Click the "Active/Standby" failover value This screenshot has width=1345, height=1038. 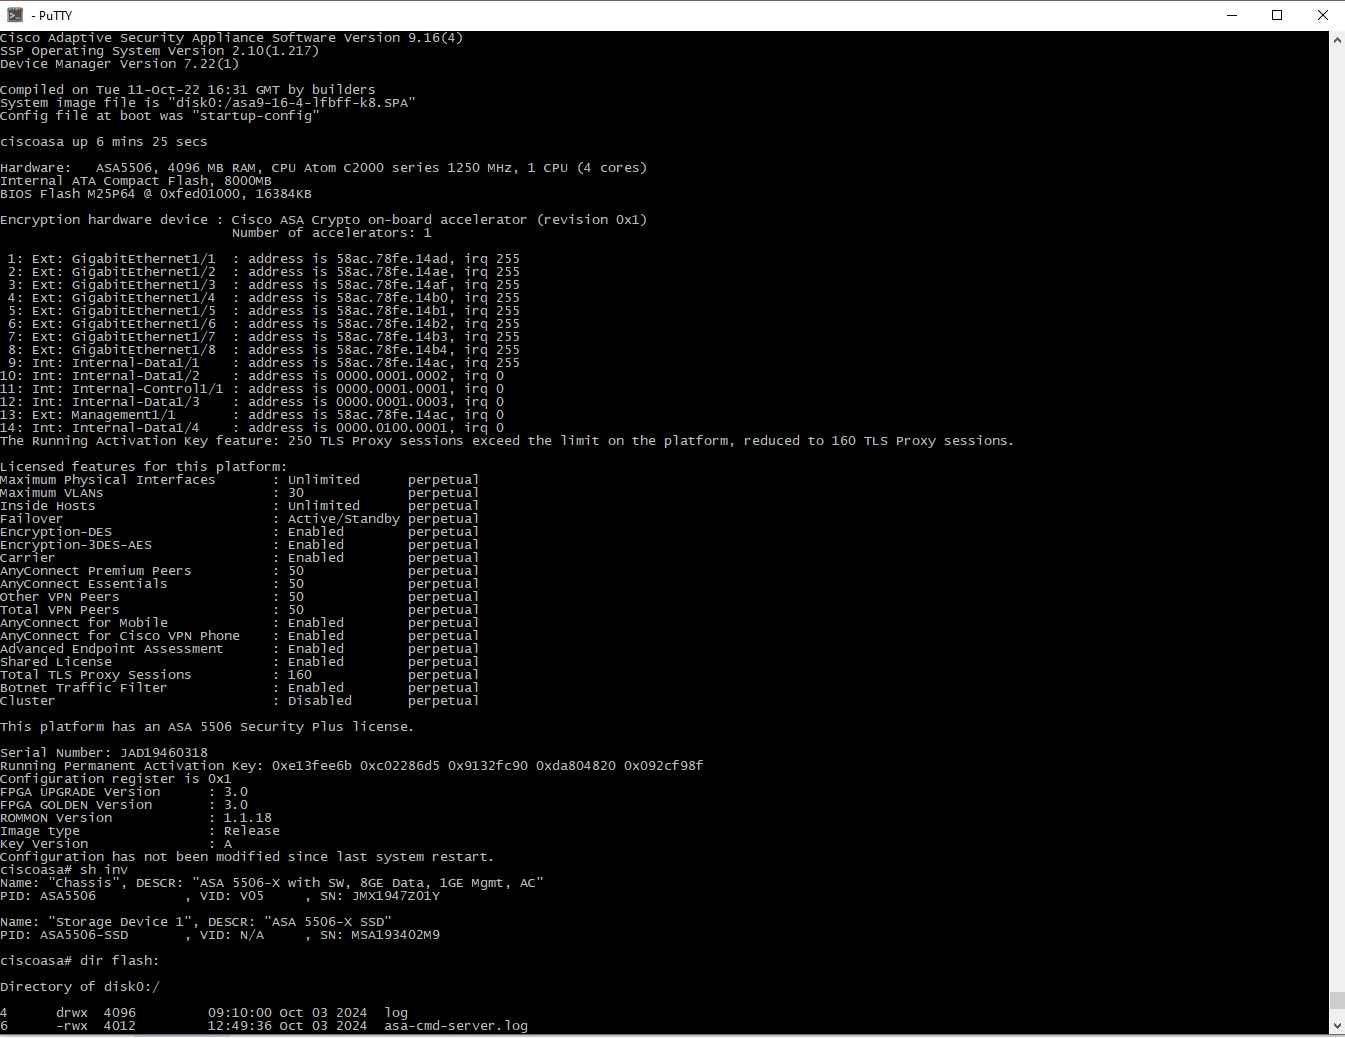(343, 519)
